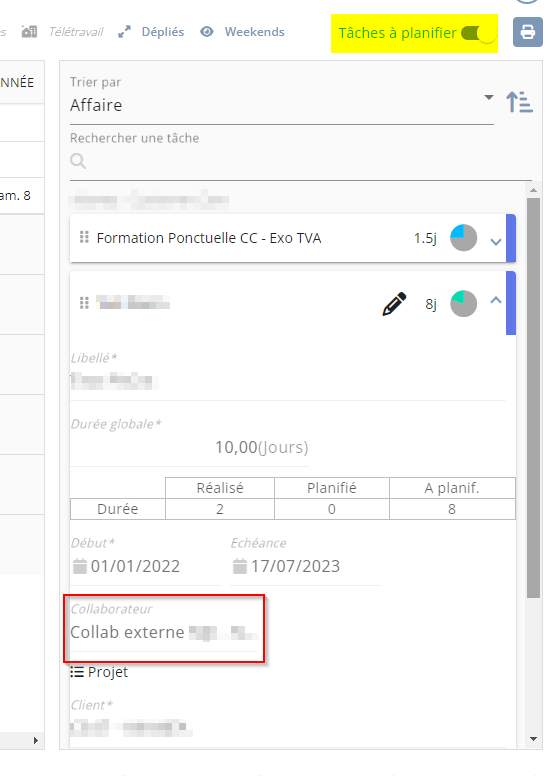549x776 pixels.
Task: Click the printer icon button
Action: click(x=528, y=32)
